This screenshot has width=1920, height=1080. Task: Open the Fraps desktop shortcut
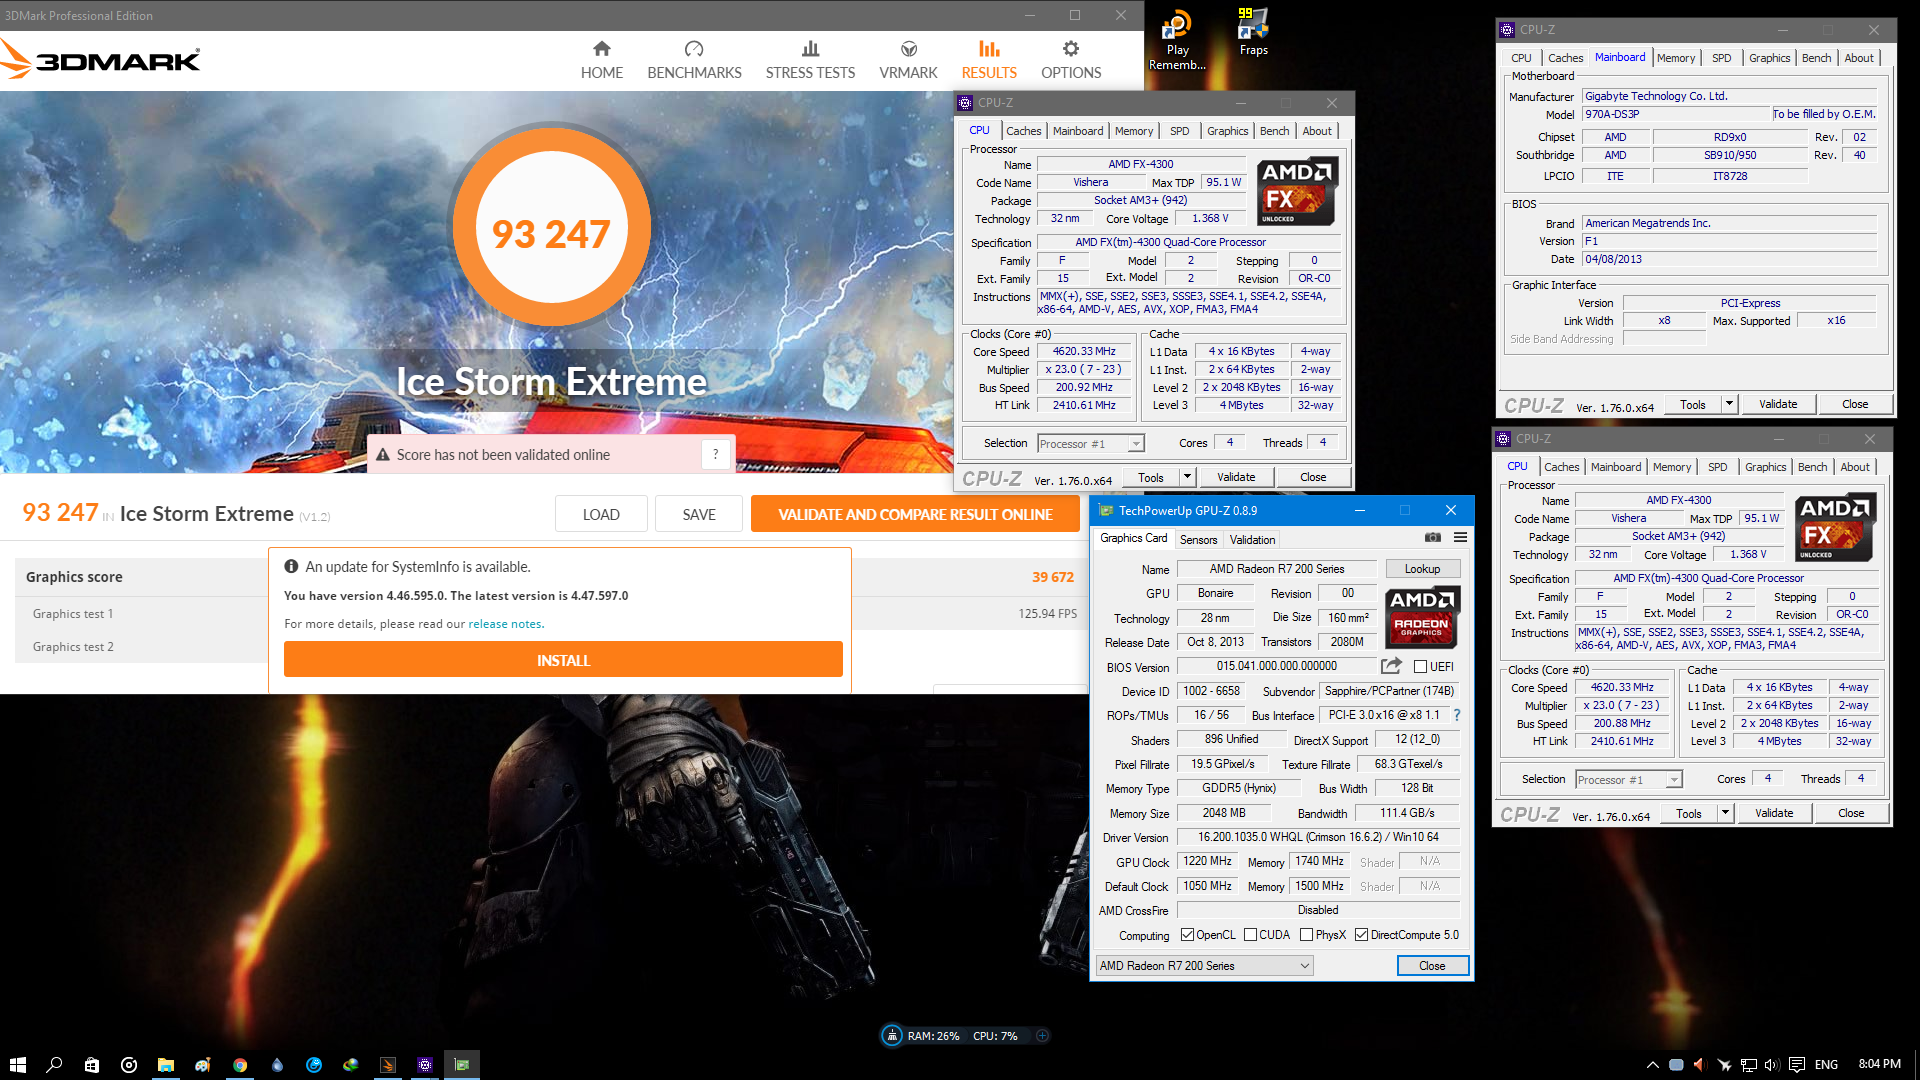[x=1253, y=32]
